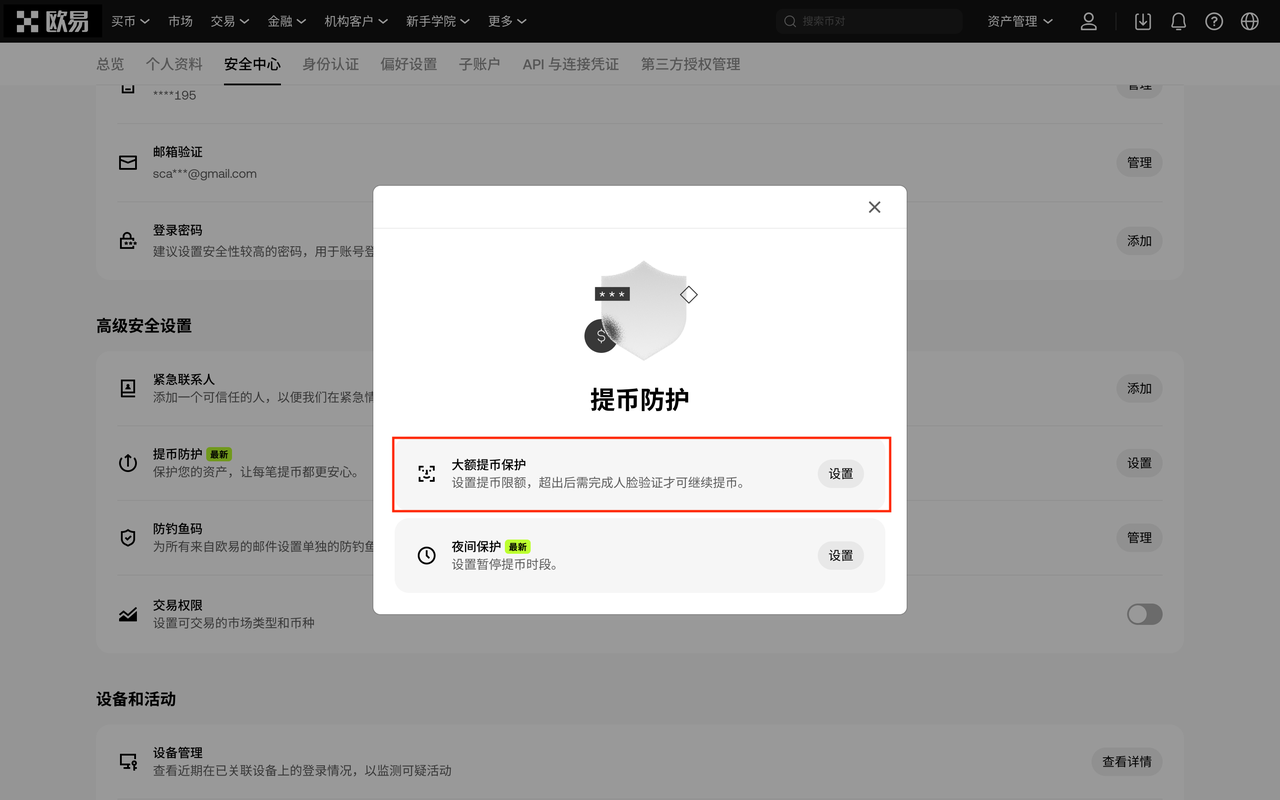Click the 最新 badge next to 夜间保护
The height and width of the screenshot is (800, 1280).
point(517,547)
